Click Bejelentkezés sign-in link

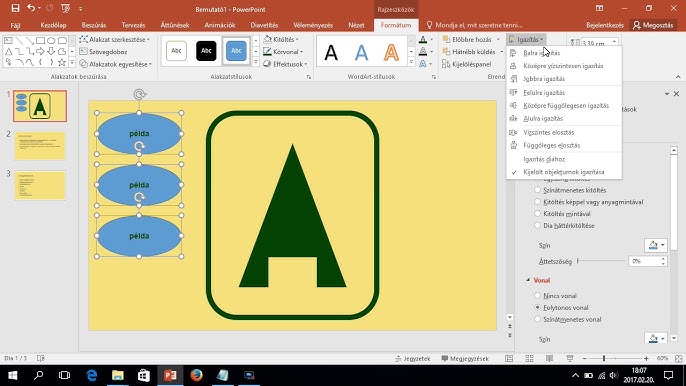605,25
